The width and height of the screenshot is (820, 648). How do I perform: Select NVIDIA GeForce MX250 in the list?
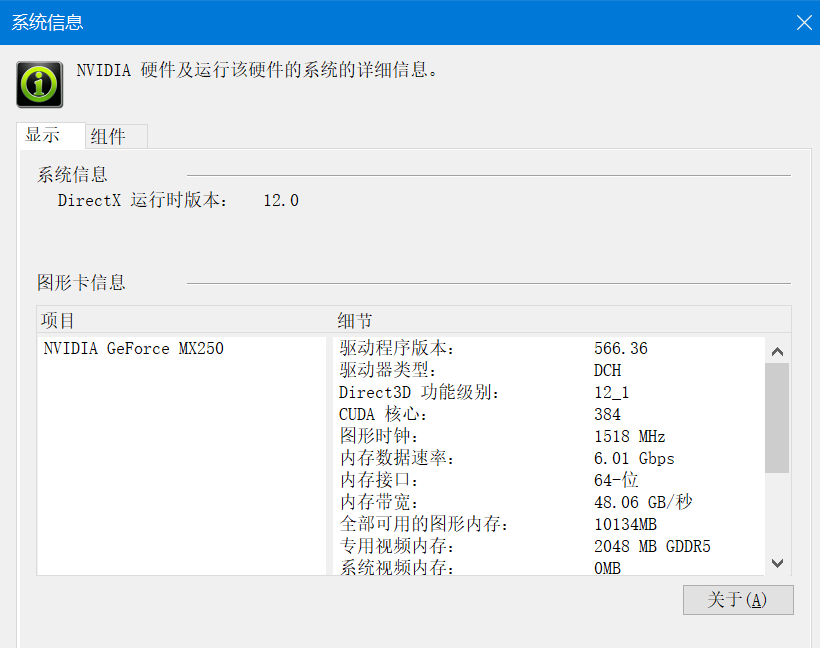pyautogui.click(x=133, y=348)
